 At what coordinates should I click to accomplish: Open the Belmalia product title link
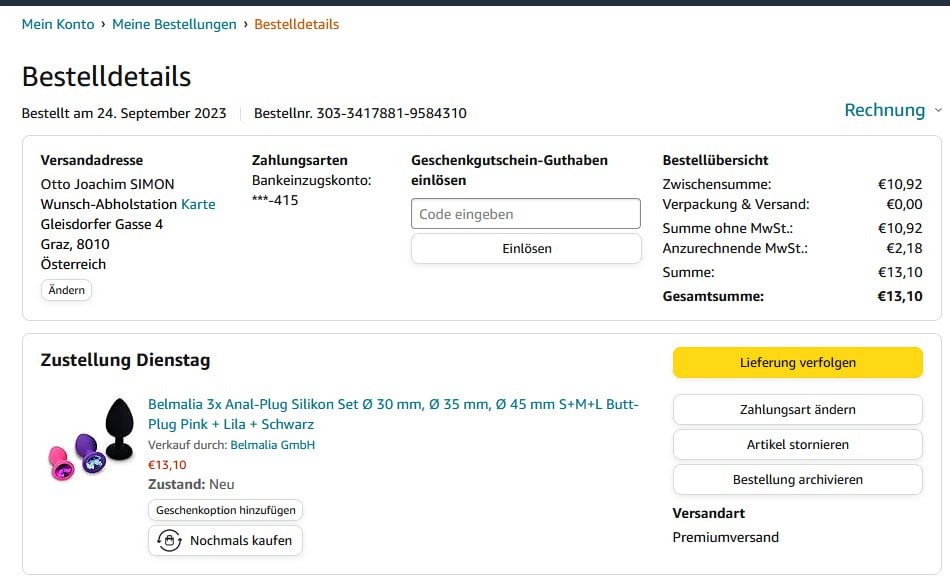(x=392, y=414)
